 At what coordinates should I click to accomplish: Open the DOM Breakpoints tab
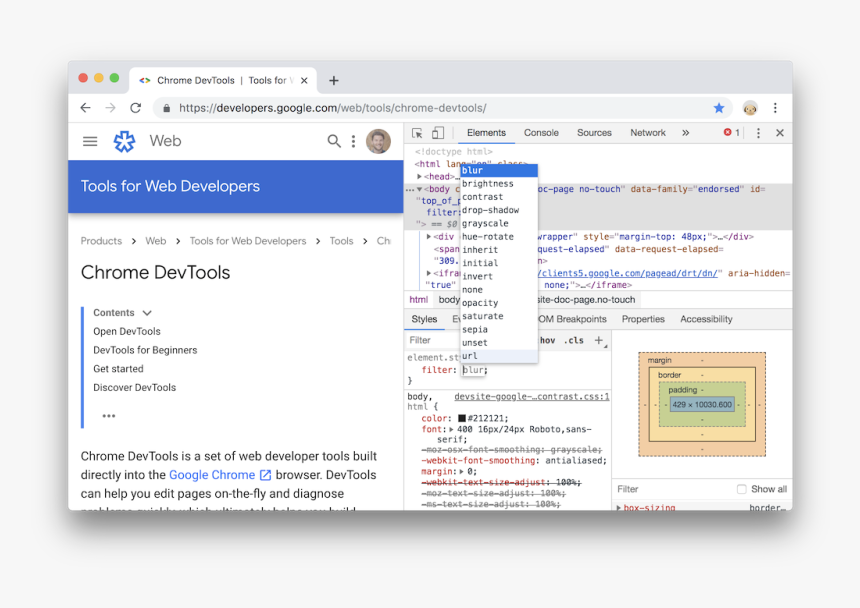(572, 319)
